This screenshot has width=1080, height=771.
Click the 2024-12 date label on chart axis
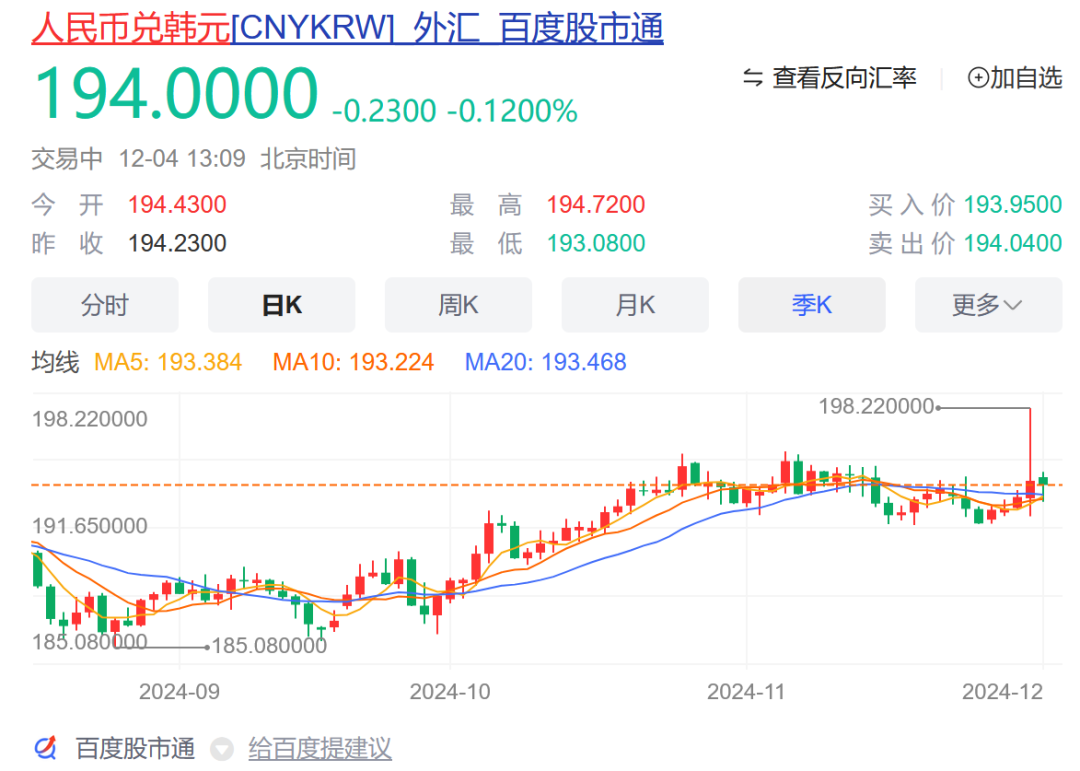tap(1003, 691)
